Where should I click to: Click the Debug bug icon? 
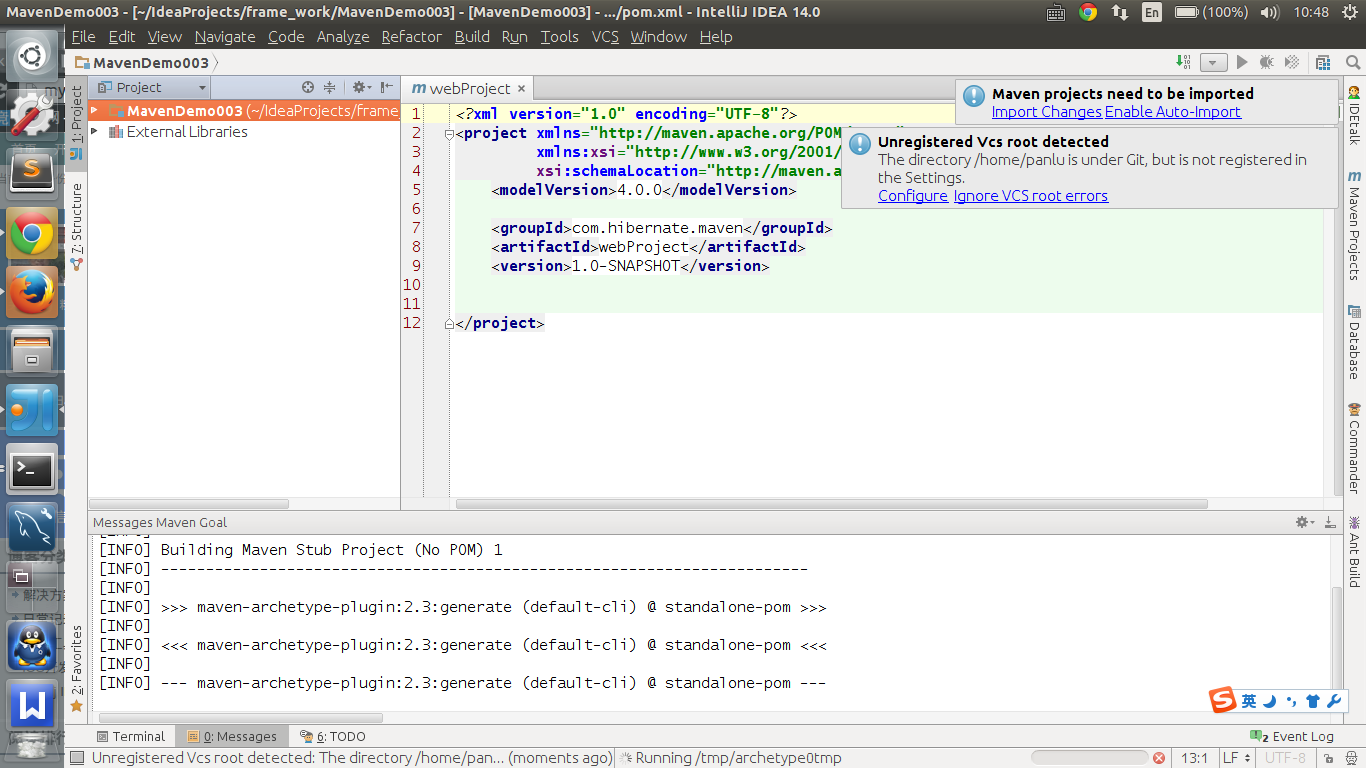tap(1267, 62)
